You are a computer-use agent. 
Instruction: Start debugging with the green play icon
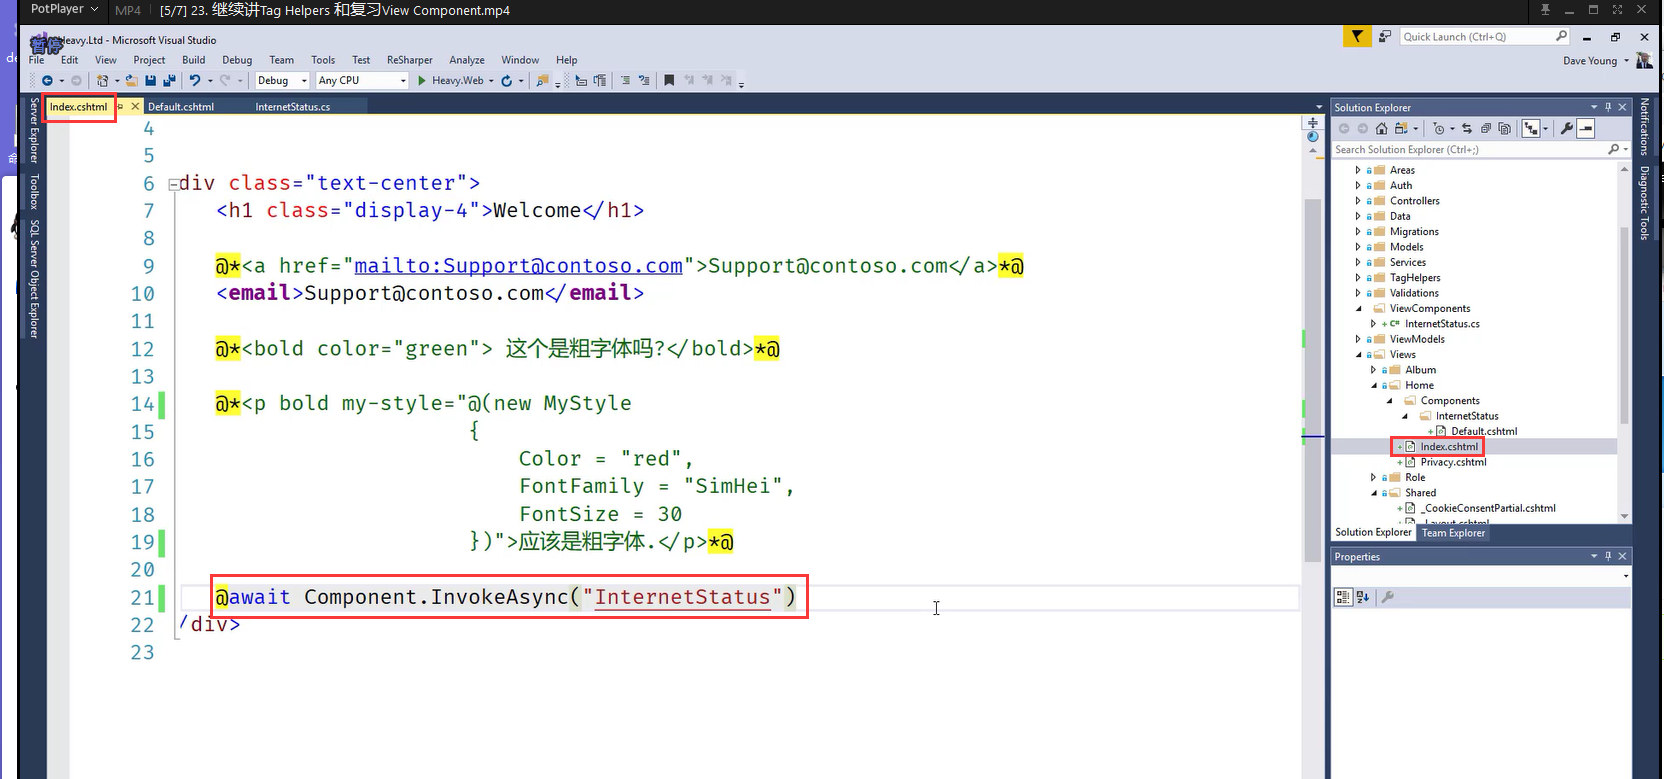tap(422, 80)
